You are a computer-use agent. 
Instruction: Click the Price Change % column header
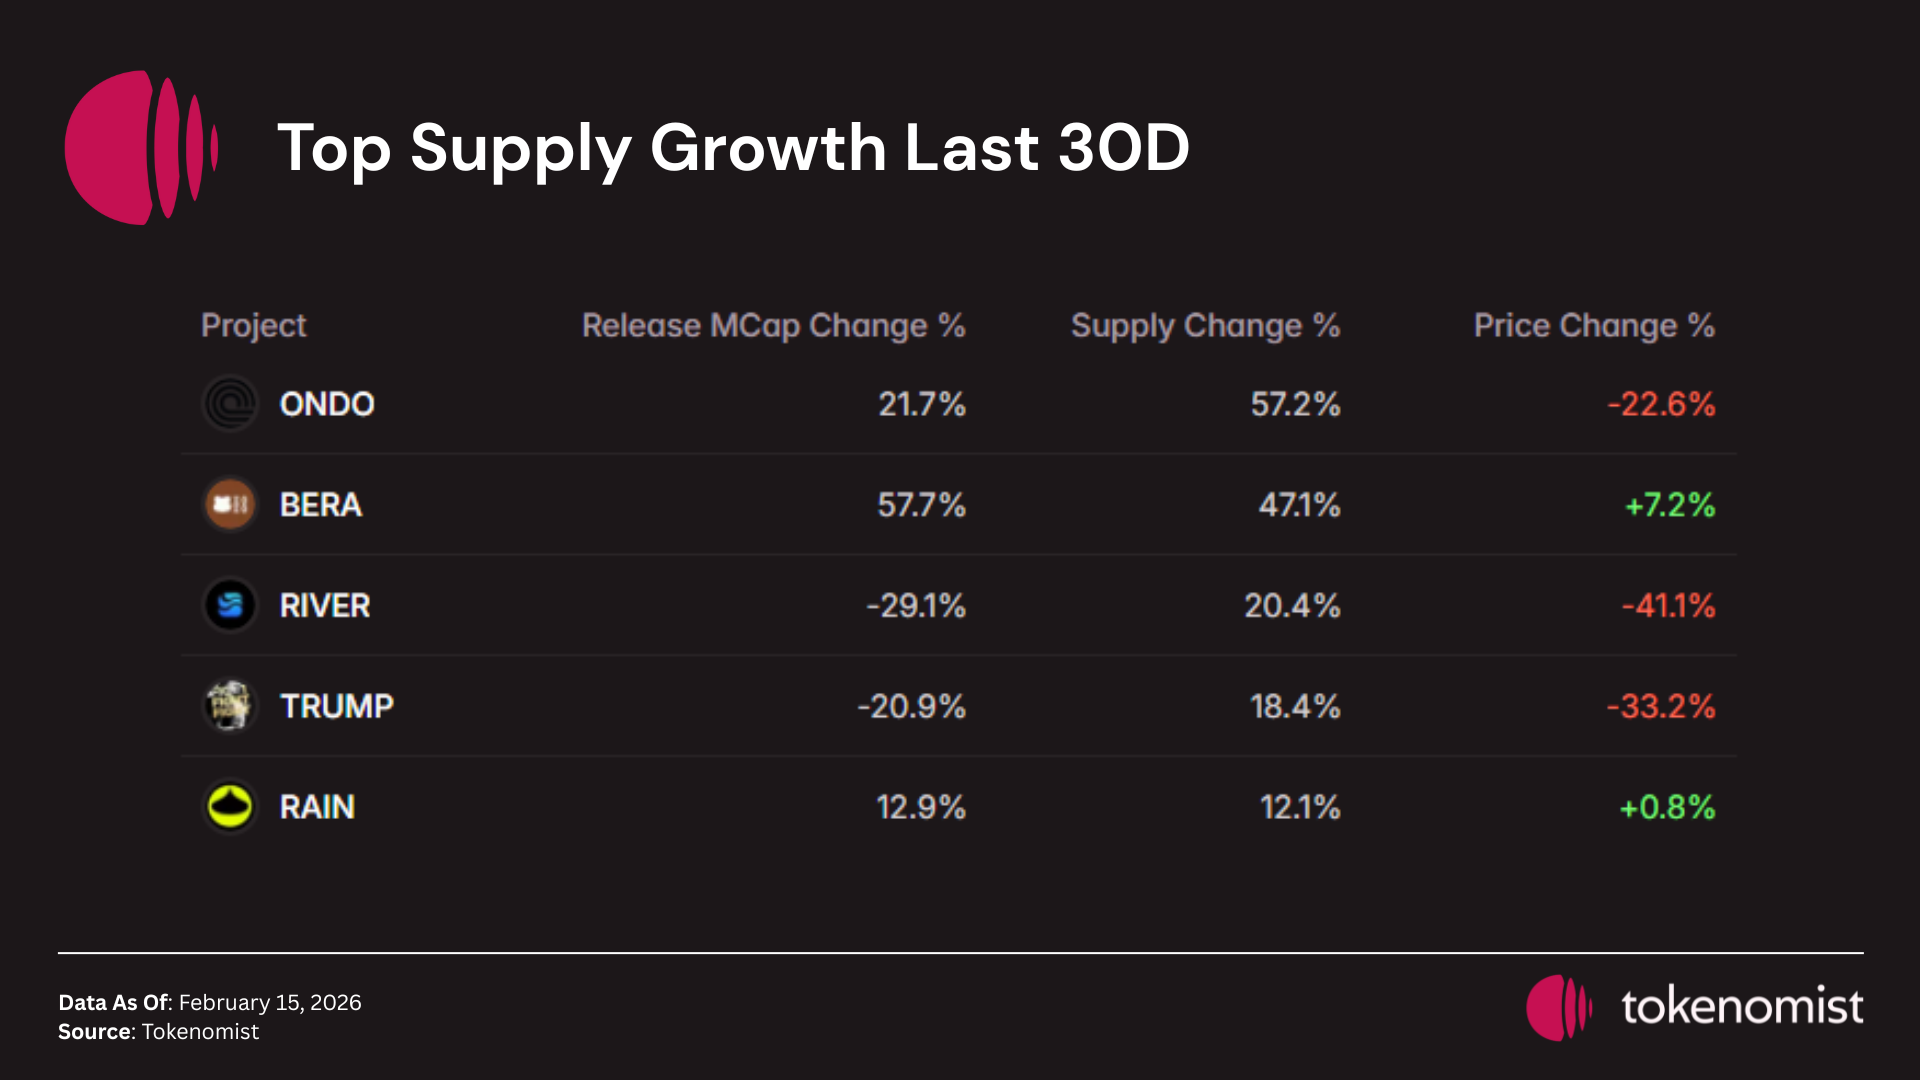[1594, 326]
